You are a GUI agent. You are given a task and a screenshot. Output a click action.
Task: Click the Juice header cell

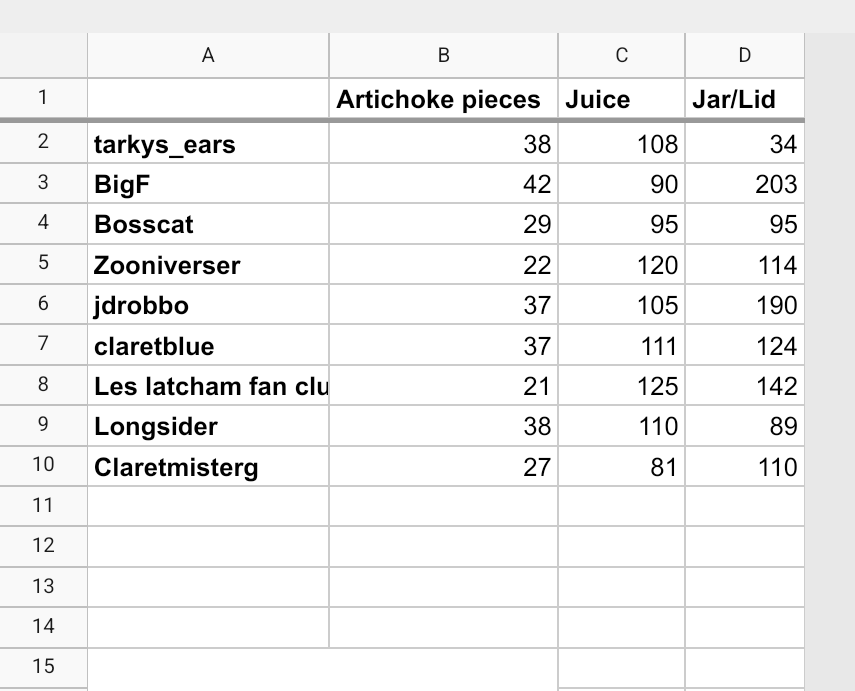point(621,99)
